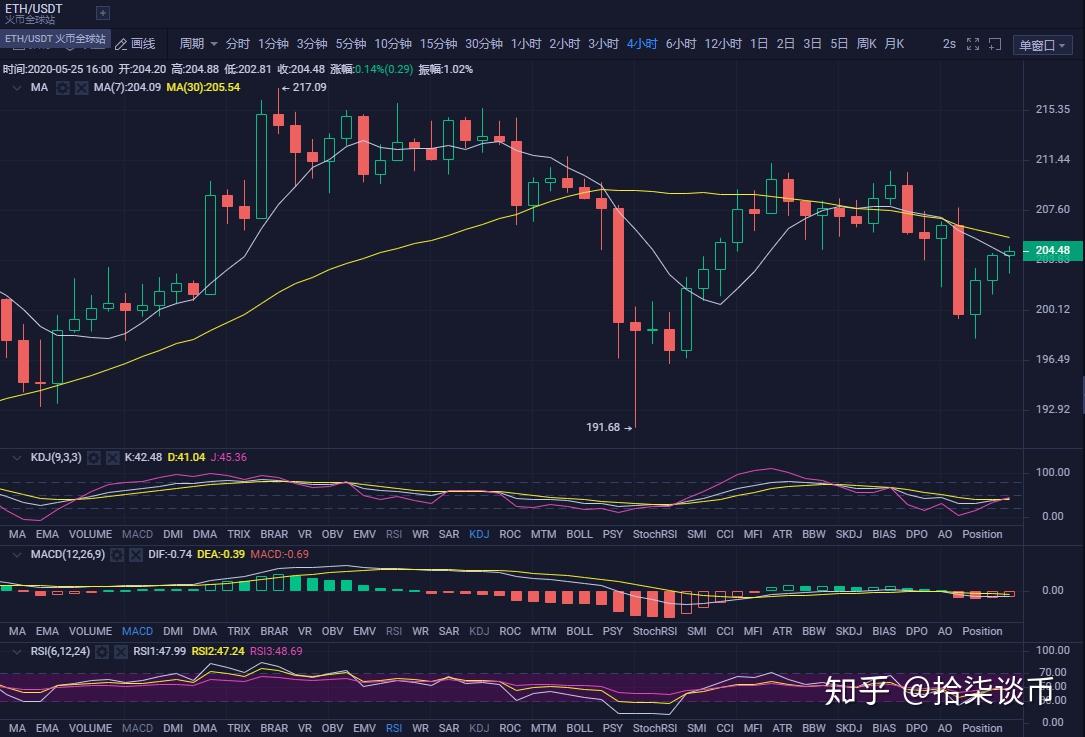Choose Position in the KDJ panel's indicator row
Screen dimensions: 1085x737
point(982,534)
